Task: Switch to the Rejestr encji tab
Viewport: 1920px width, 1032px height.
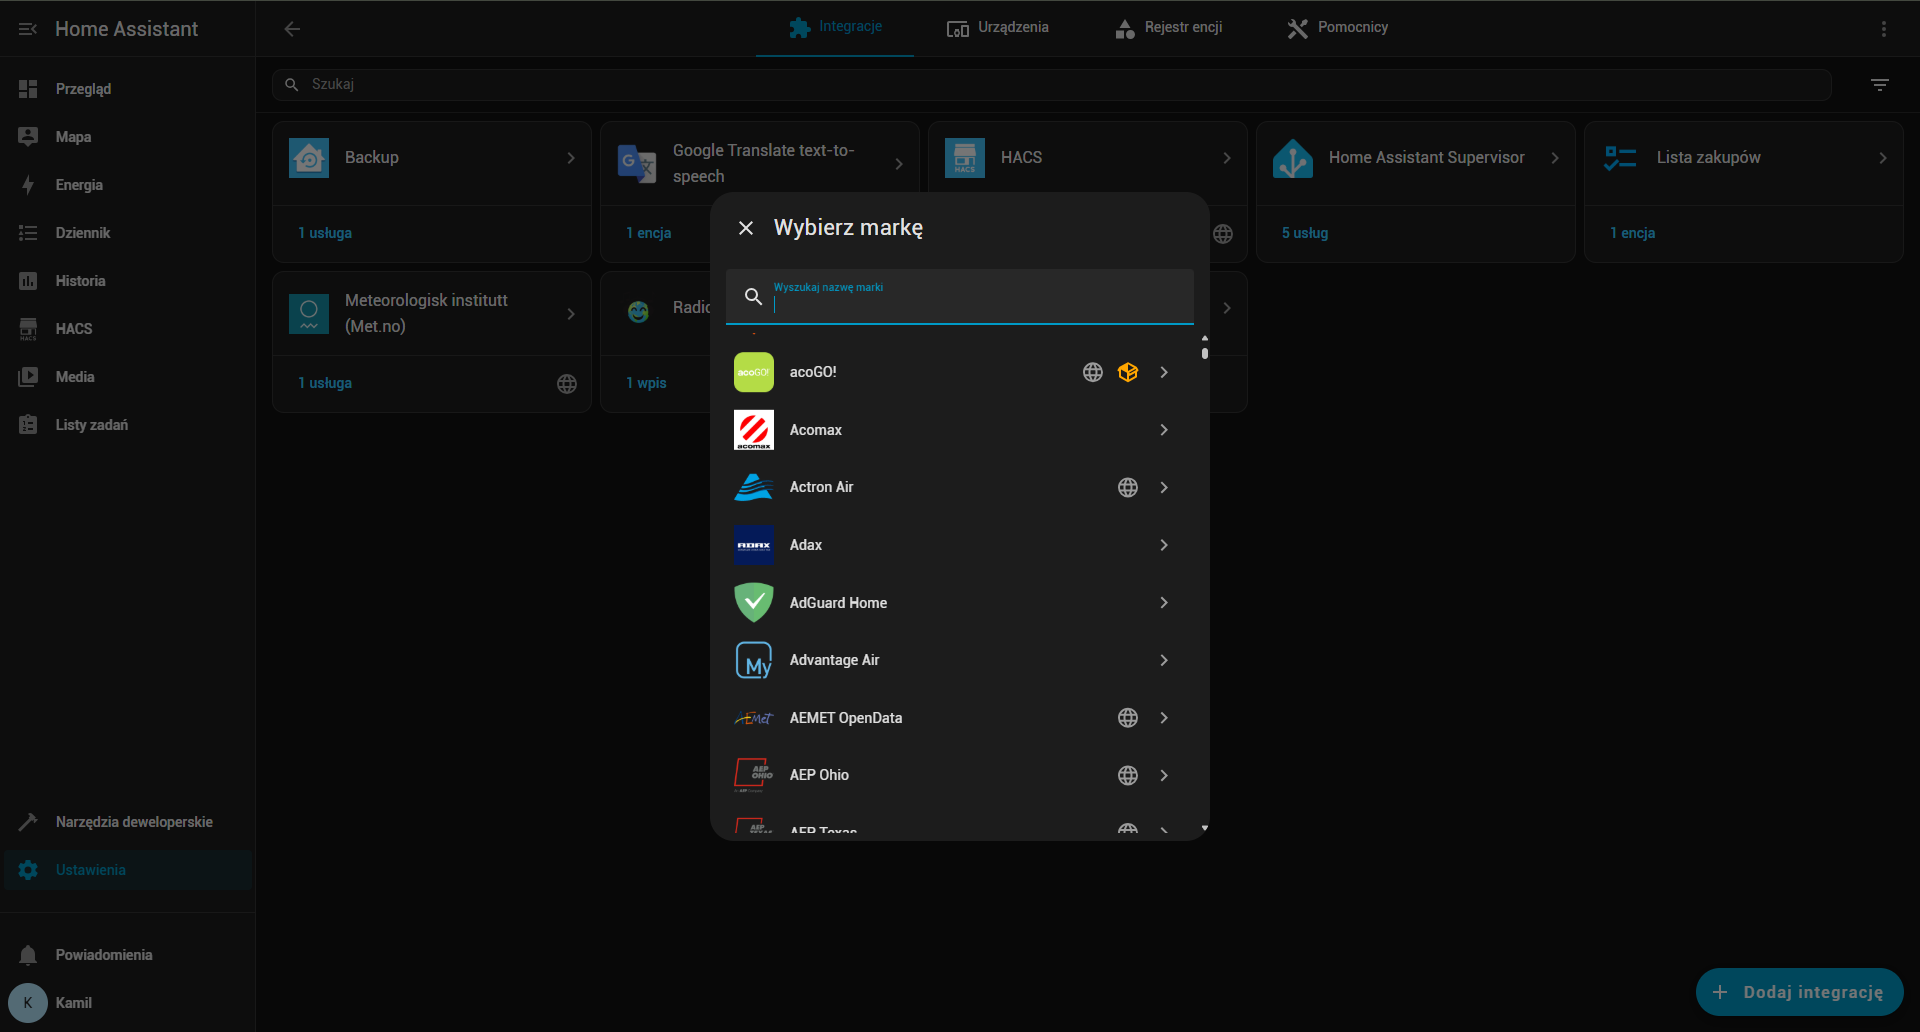Action: (x=1168, y=28)
